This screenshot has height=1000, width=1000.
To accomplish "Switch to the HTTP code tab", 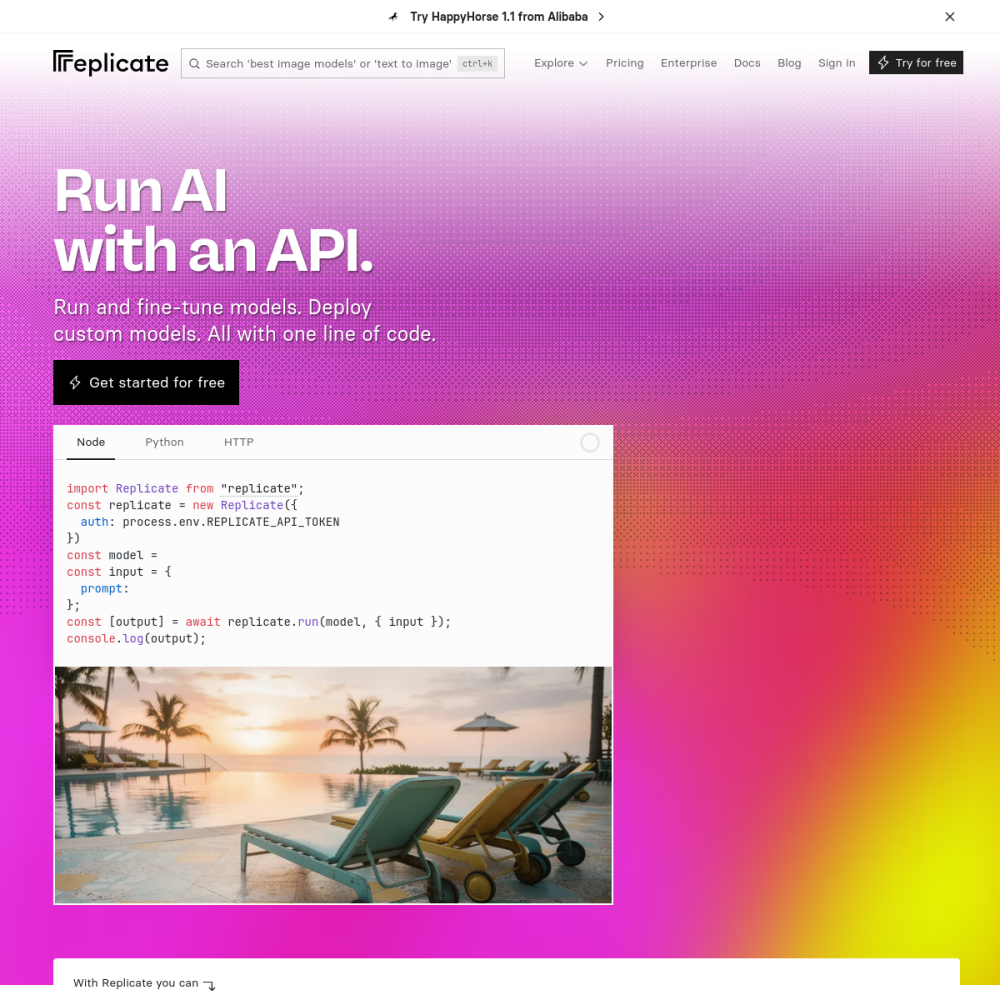I will pos(239,442).
